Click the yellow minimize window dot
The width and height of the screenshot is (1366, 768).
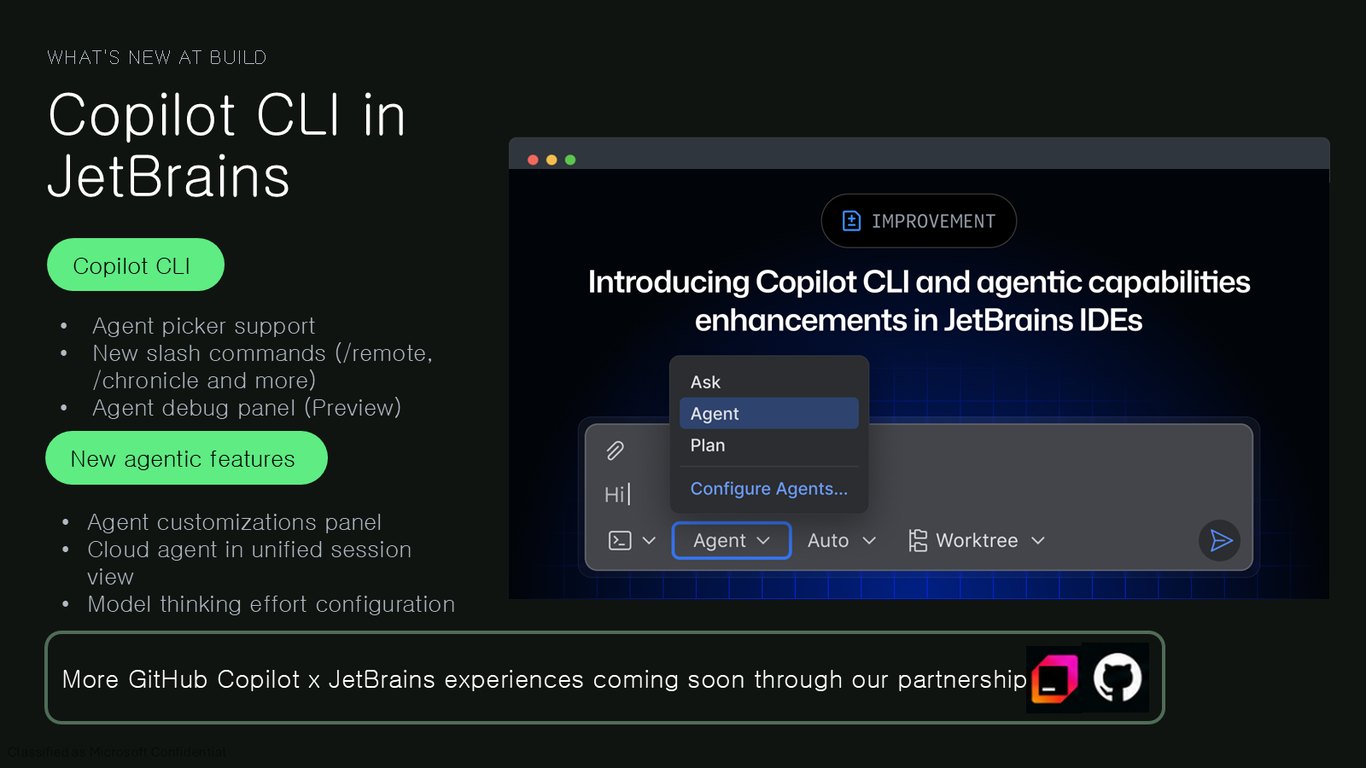551,160
